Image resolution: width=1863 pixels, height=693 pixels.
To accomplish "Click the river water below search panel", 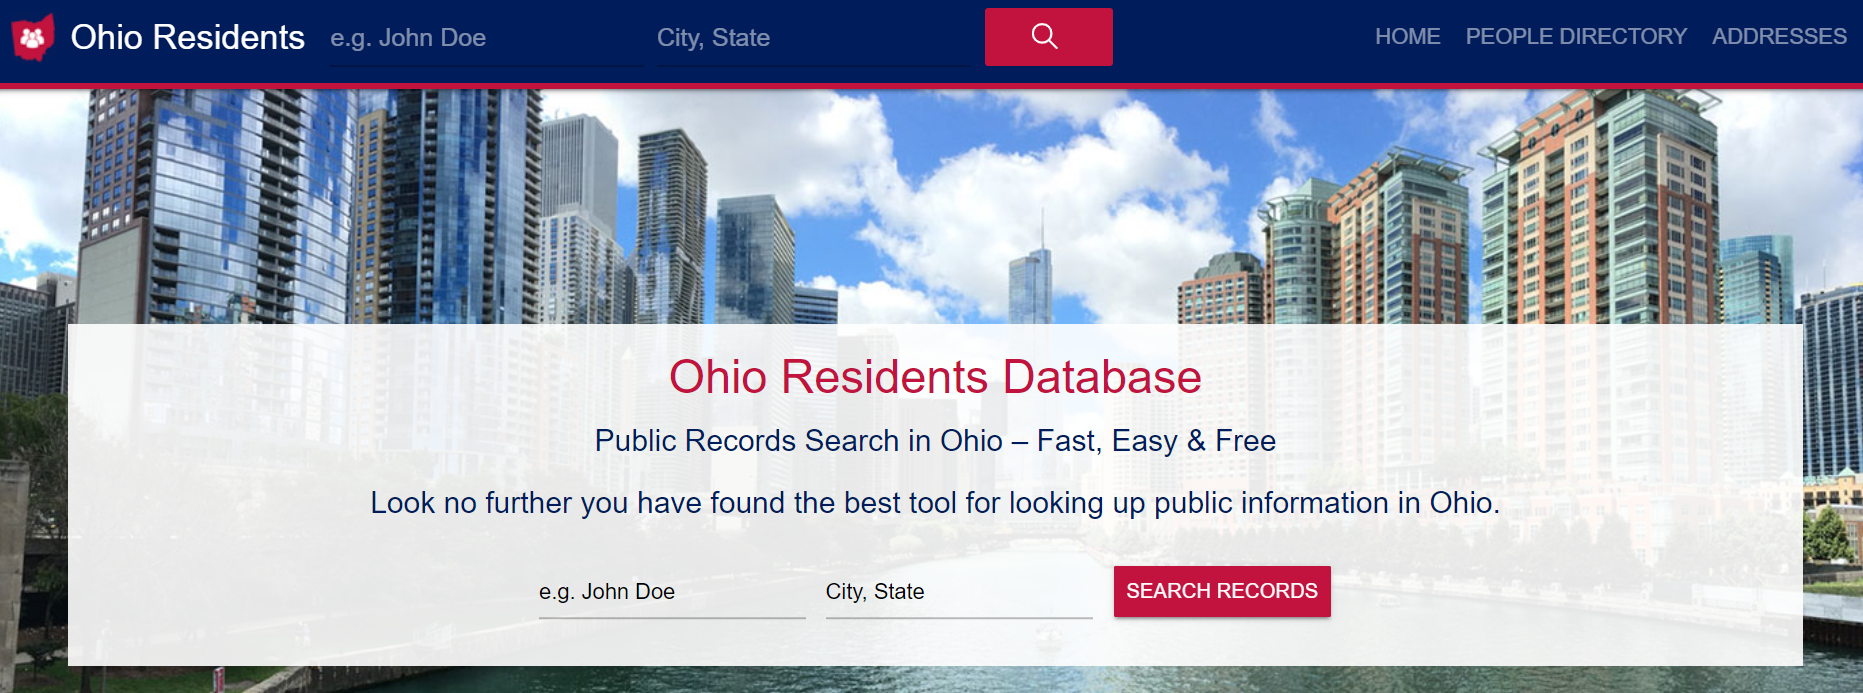I will coord(935,679).
